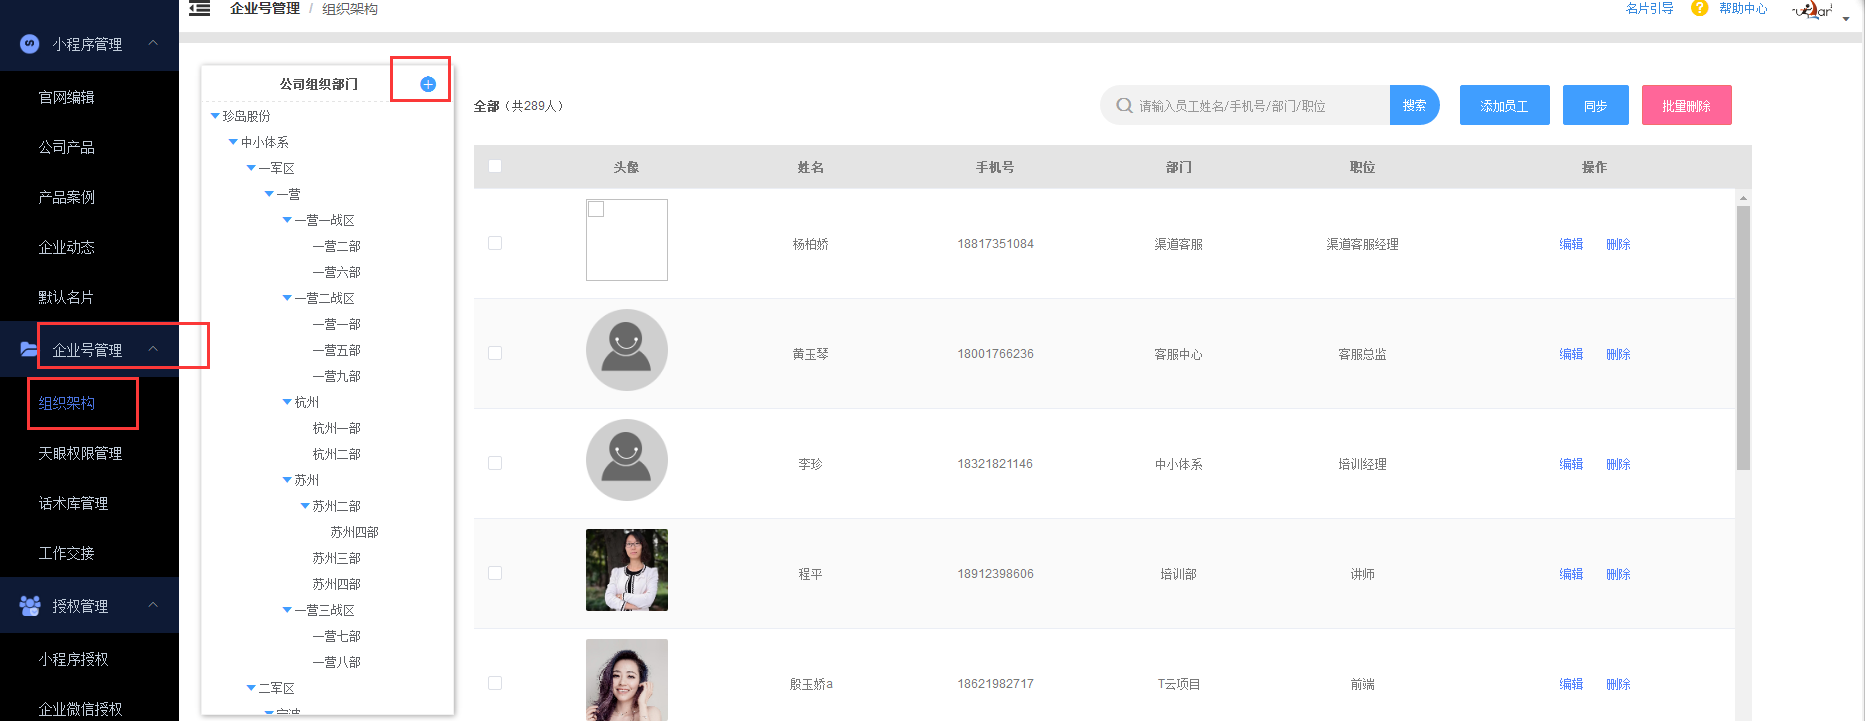Check the select-all checkbox in table header

pos(495,166)
